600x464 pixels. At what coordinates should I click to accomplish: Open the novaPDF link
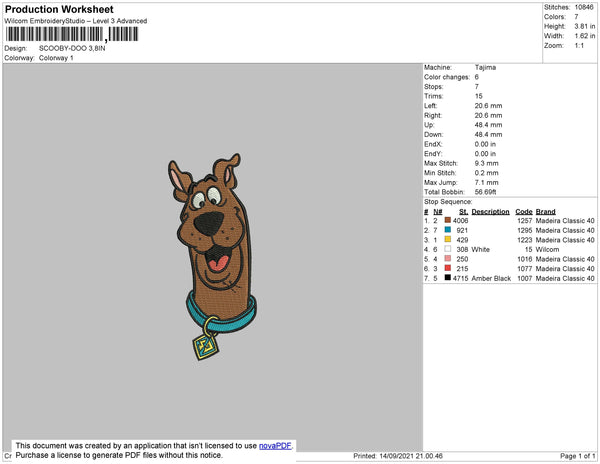coord(275,446)
